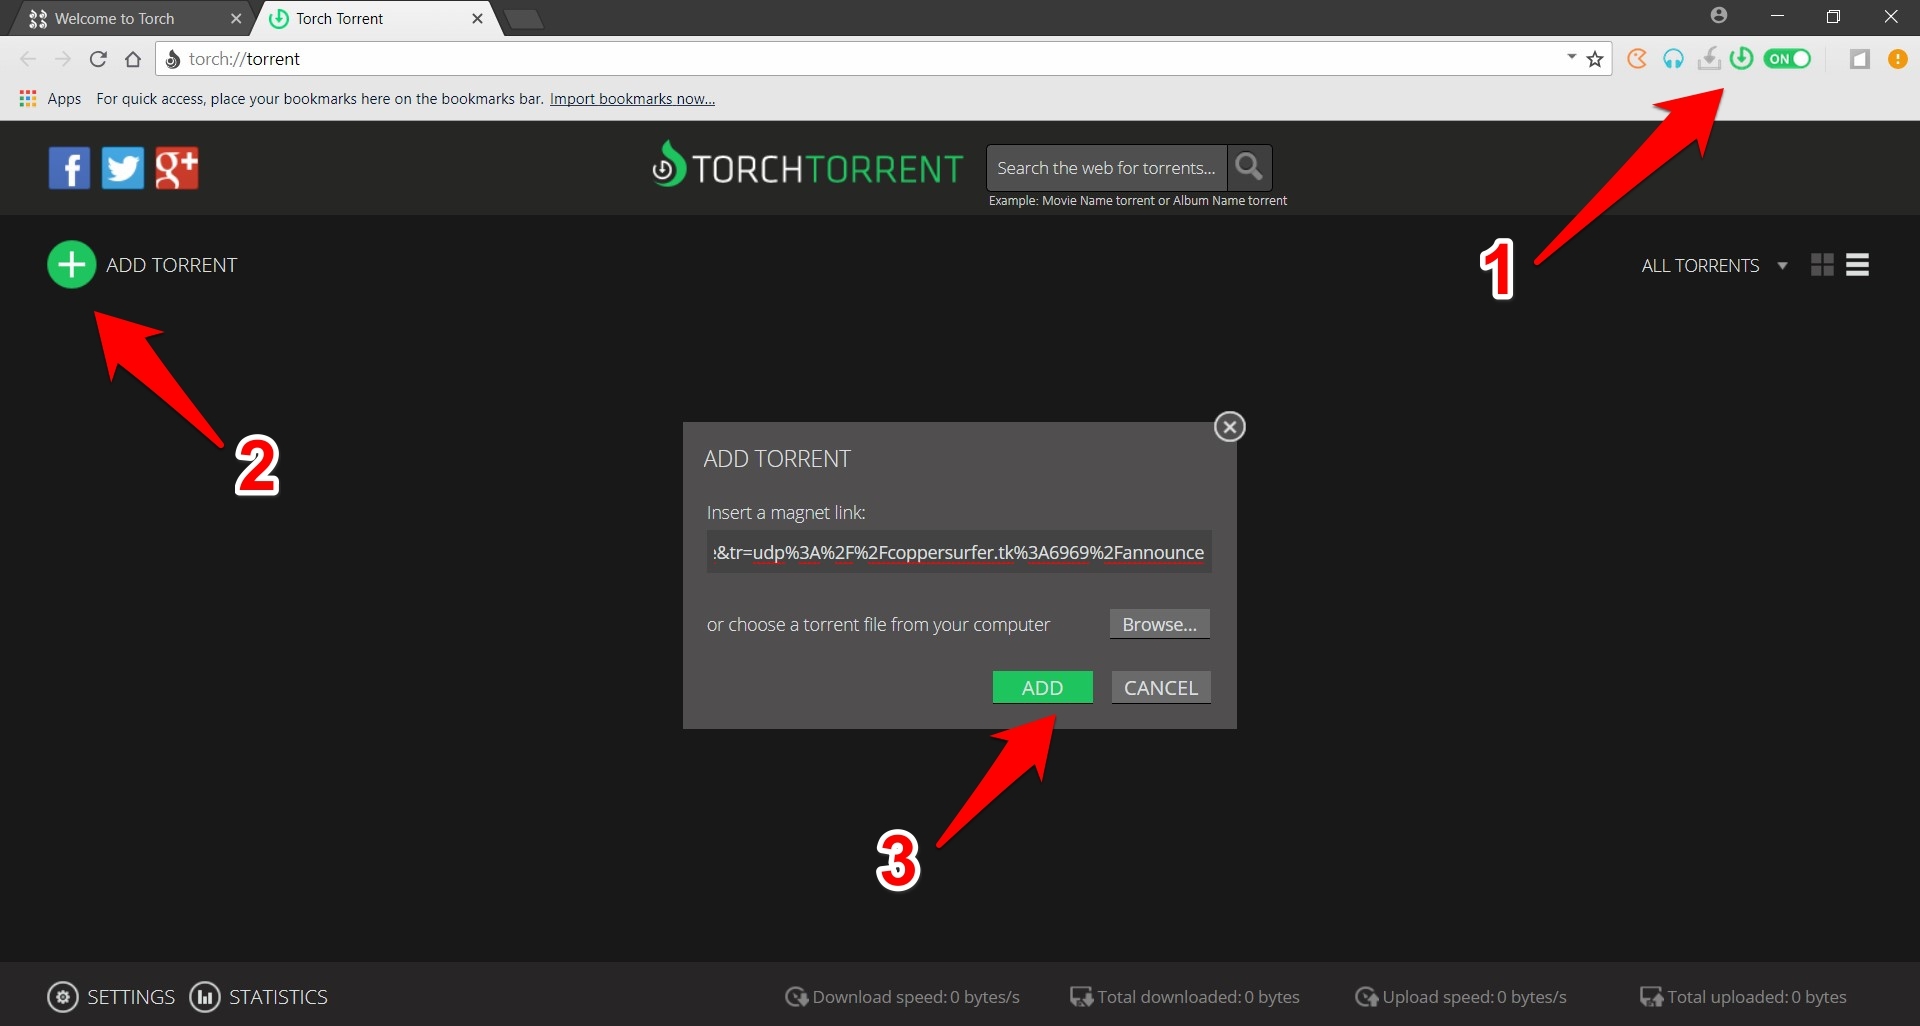1920x1026 pixels.
Task: Click Total uploaded: 0 bytes status
Action: (1743, 997)
